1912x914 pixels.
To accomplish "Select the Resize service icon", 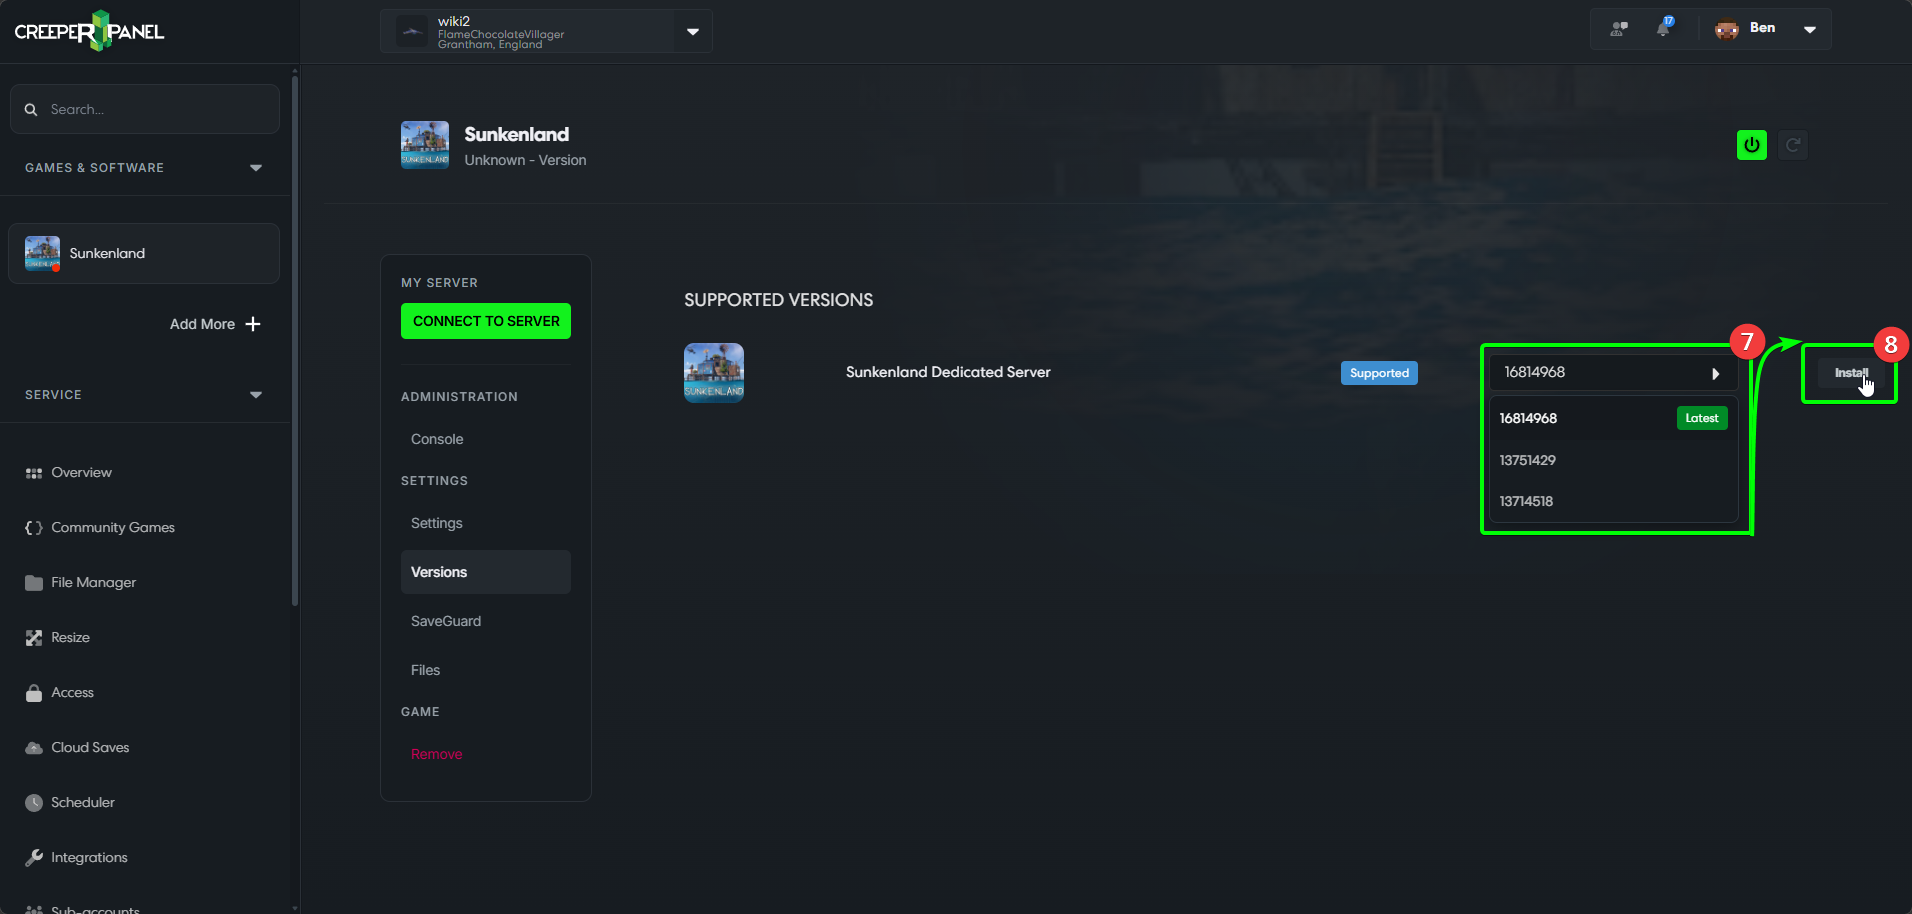I will coord(33,637).
